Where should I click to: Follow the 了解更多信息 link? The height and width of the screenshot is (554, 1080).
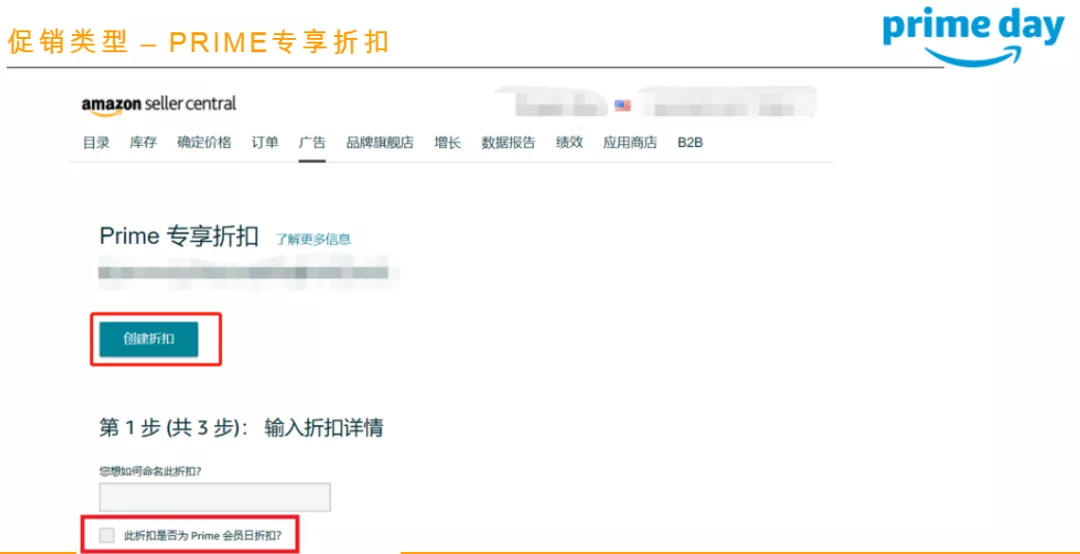click(313, 239)
